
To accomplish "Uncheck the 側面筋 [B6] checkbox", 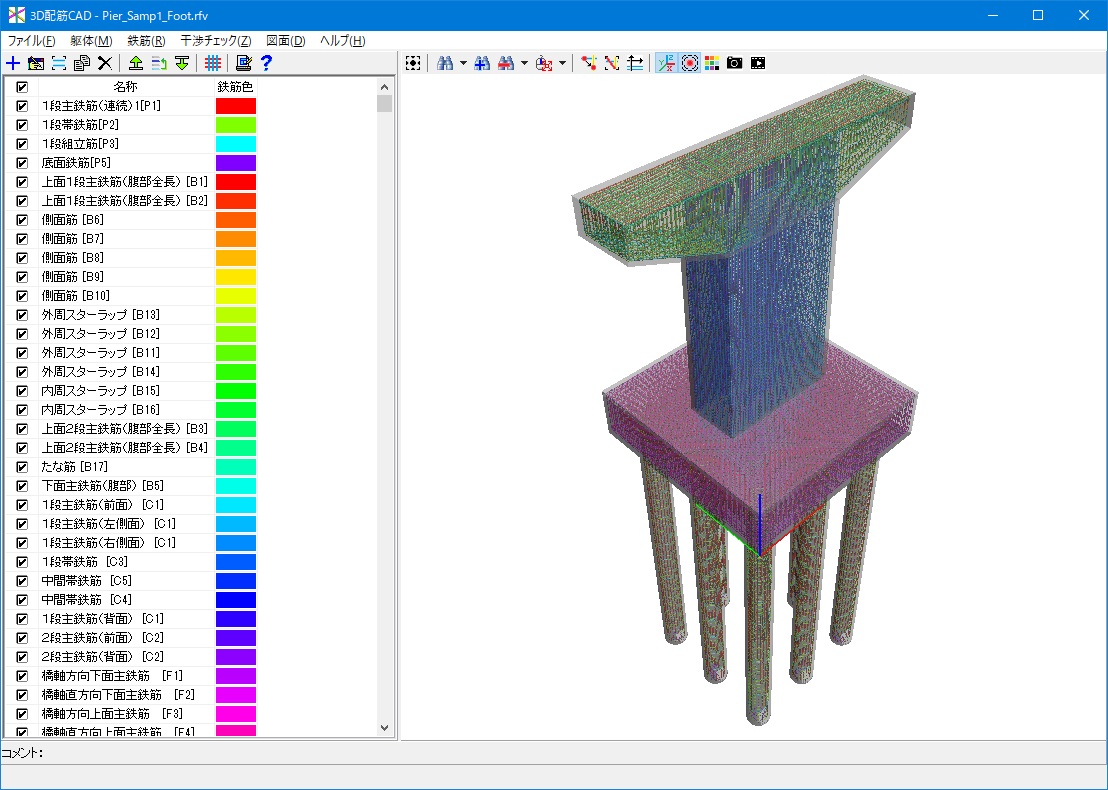I will pos(22,220).
